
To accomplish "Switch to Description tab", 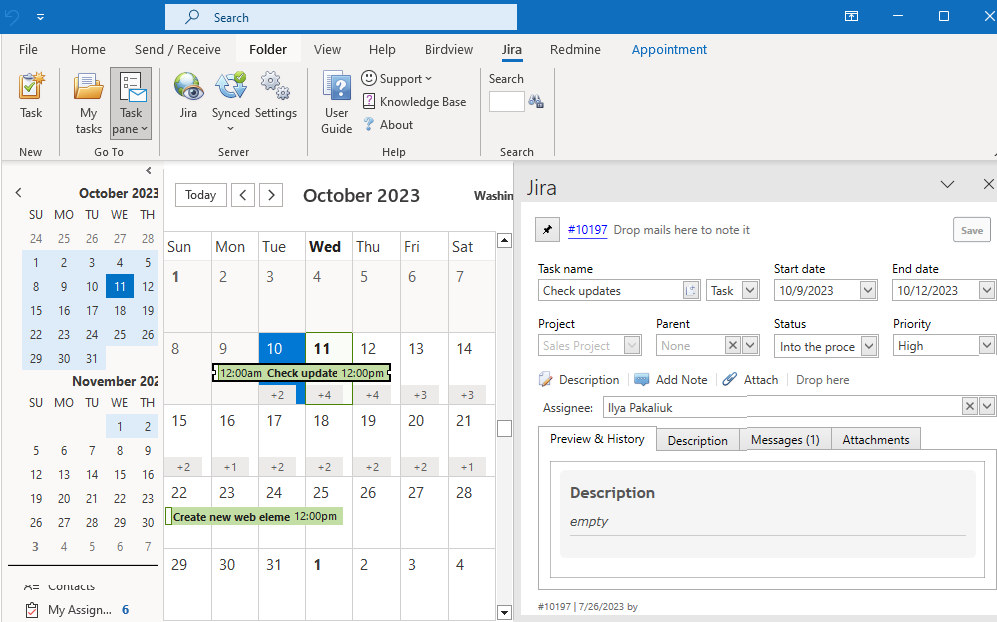I will 698,440.
